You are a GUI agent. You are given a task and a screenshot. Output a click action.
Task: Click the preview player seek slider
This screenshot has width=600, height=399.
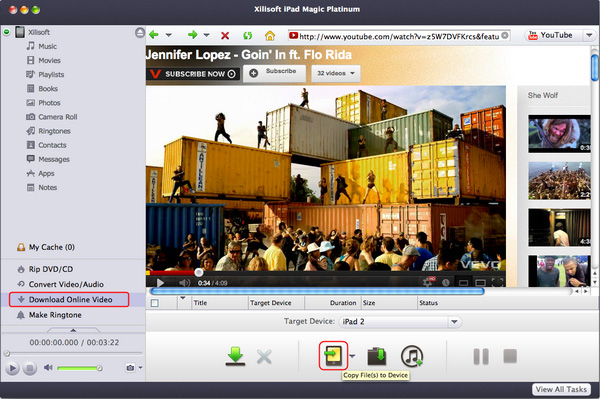[73, 353]
